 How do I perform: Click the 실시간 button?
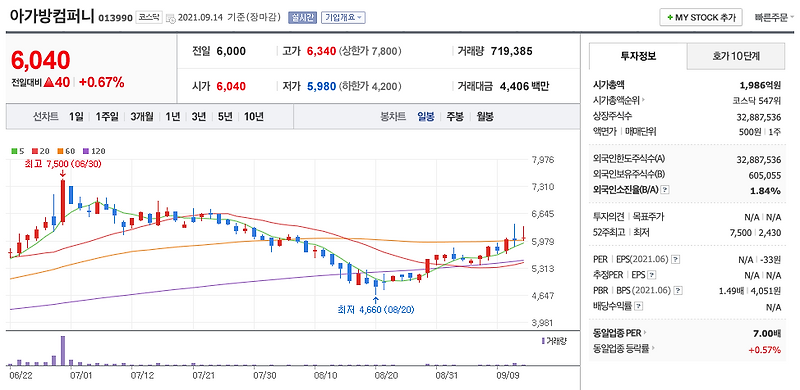pyautogui.click(x=303, y=18)
